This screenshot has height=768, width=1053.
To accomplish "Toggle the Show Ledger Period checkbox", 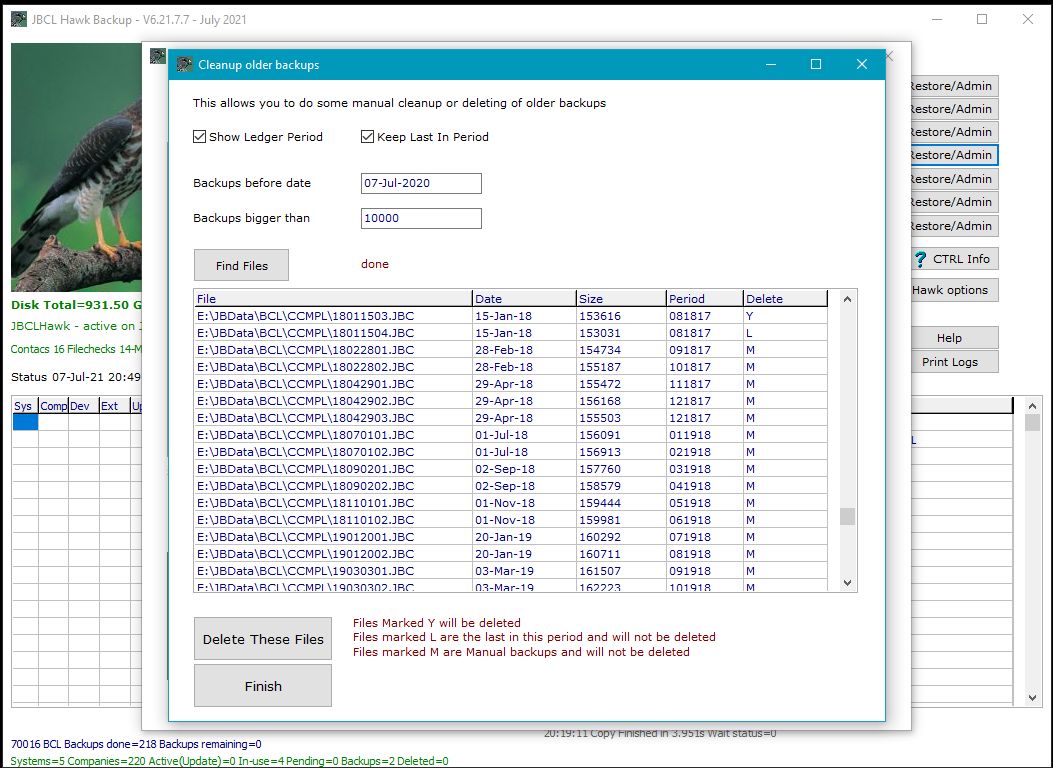I will click(200, 137).
